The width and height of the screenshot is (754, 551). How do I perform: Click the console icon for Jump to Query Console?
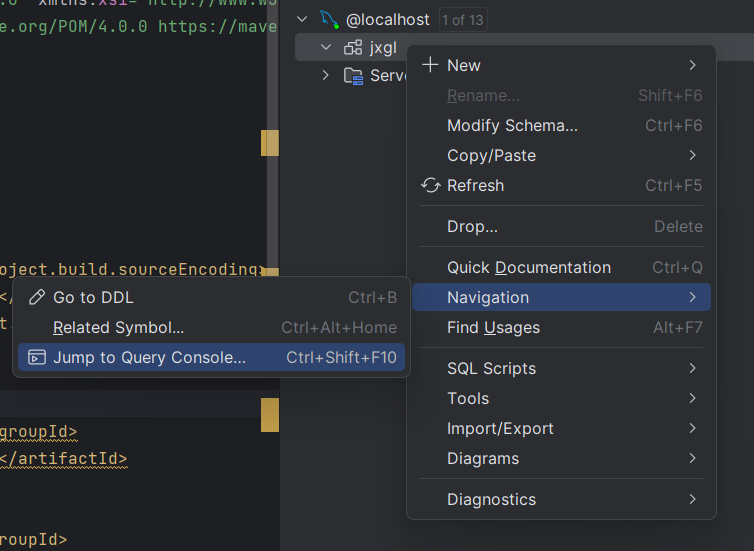point(37,357)
